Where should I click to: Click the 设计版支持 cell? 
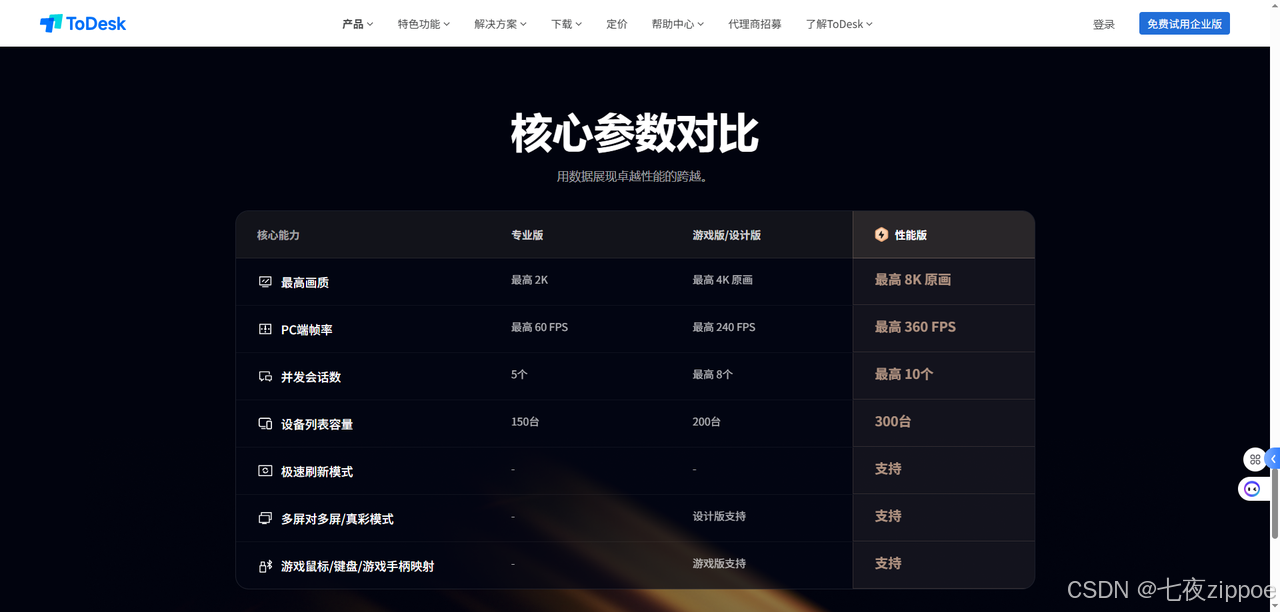719,516
